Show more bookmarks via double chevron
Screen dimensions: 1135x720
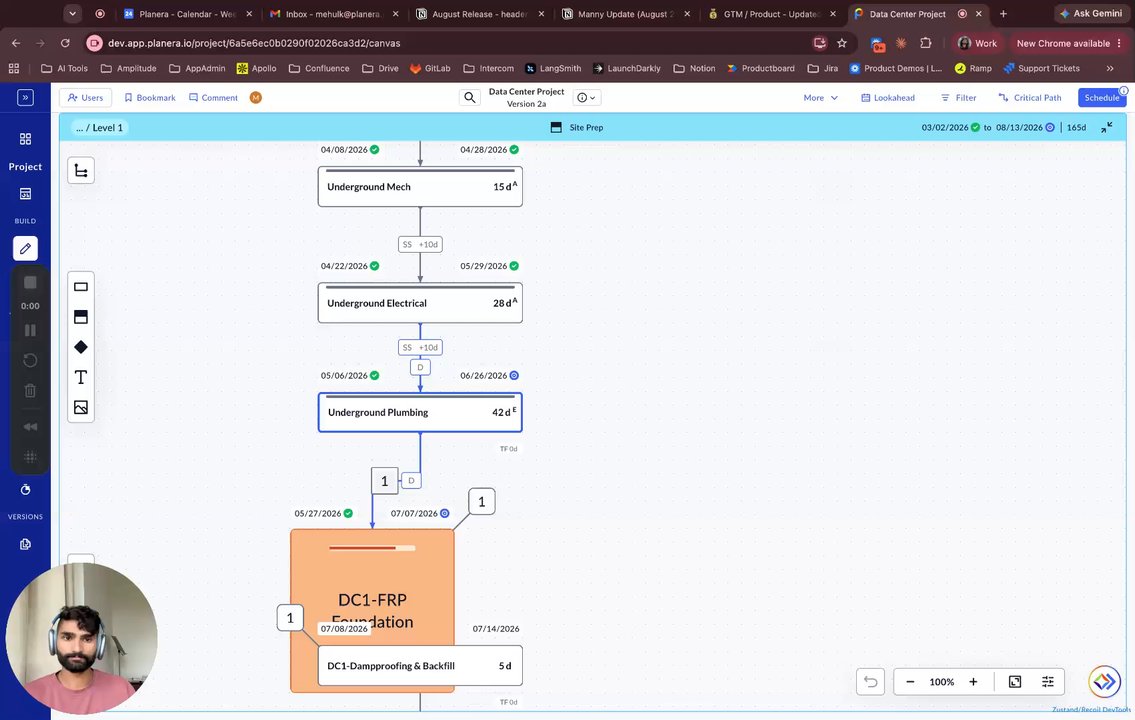1110,68
